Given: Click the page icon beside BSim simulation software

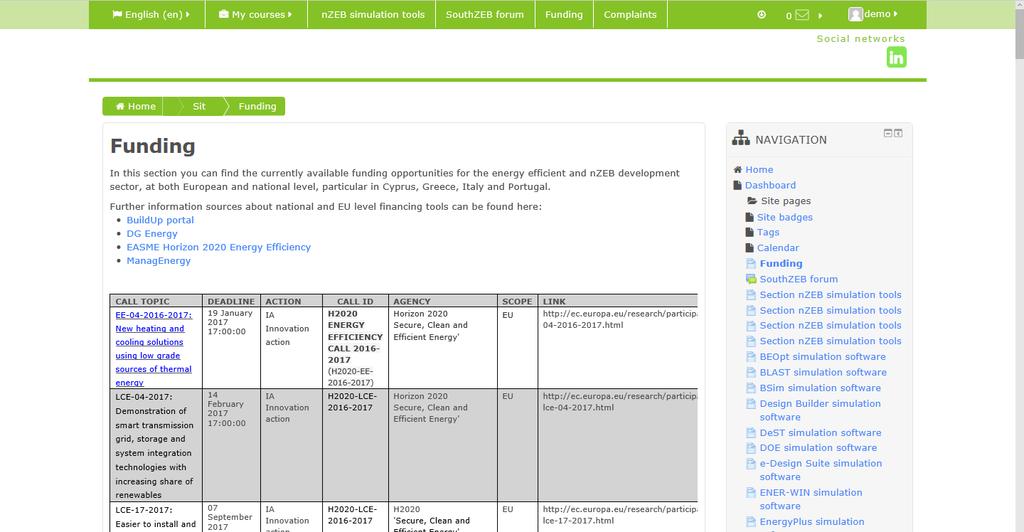Looking at the screenshot, I should coord(751,388).
